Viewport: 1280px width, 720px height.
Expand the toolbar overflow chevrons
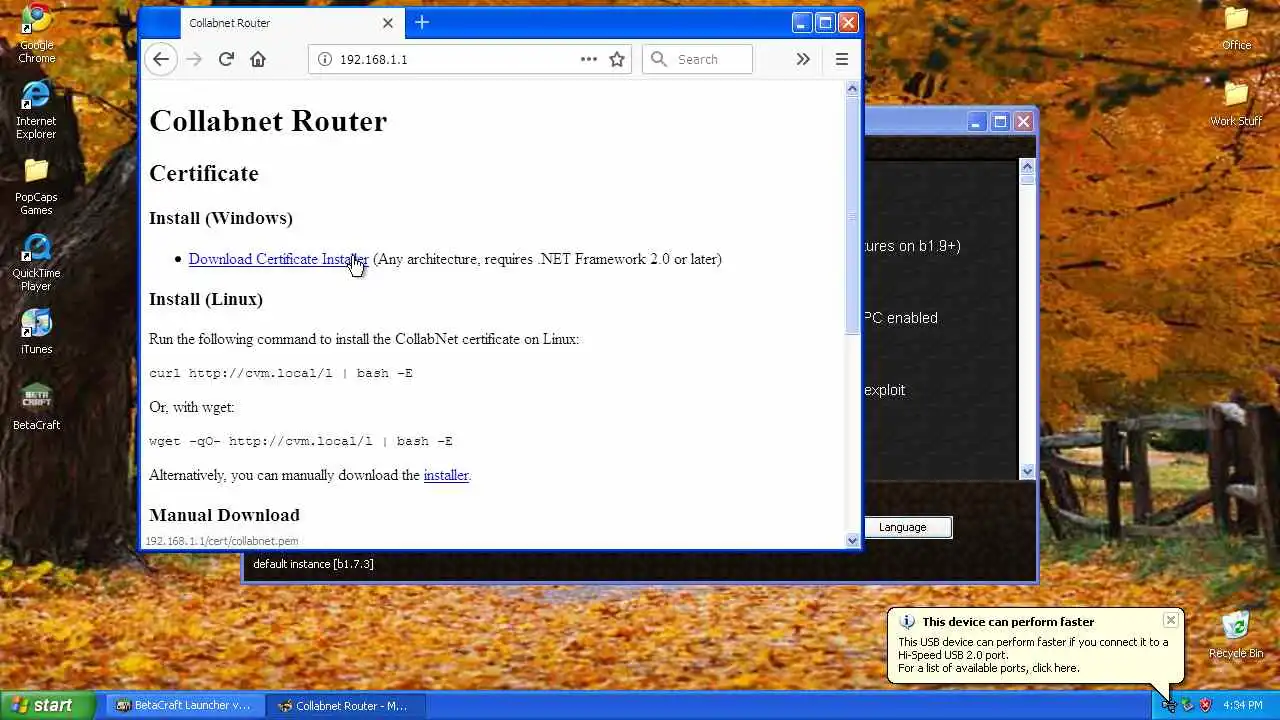803,59
